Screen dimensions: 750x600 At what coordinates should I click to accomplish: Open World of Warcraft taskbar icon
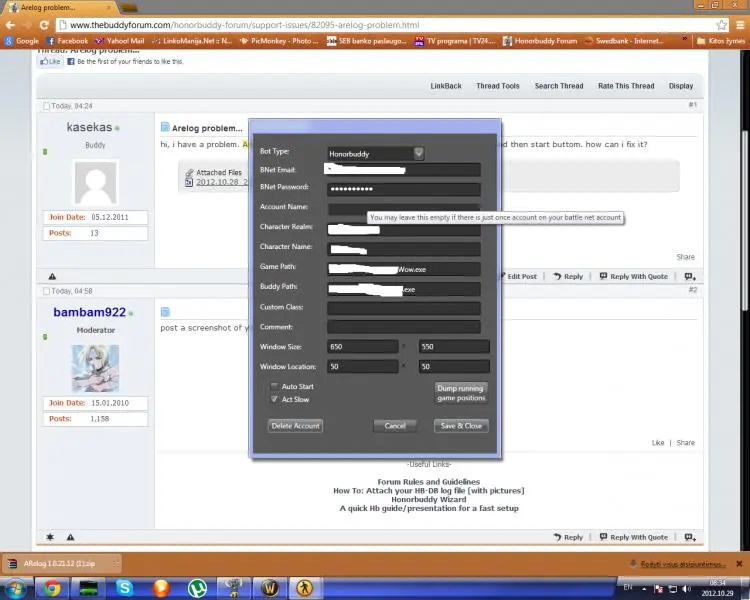click(270, 588)
